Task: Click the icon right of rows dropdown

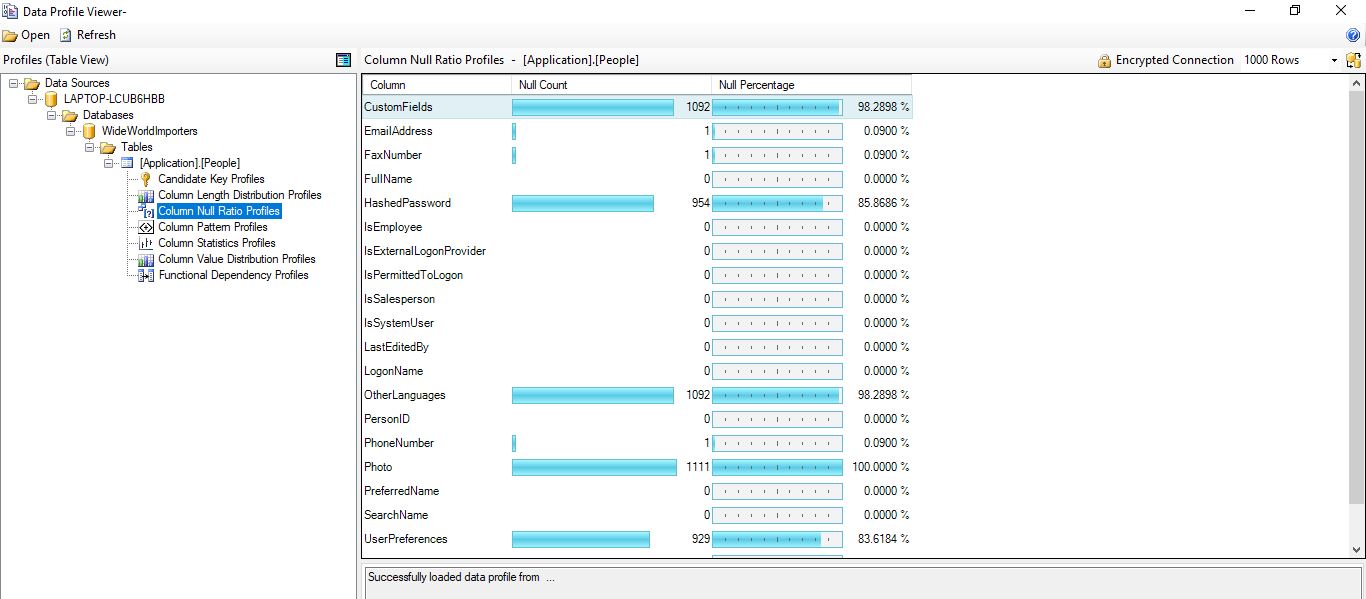Action: 1353,60
